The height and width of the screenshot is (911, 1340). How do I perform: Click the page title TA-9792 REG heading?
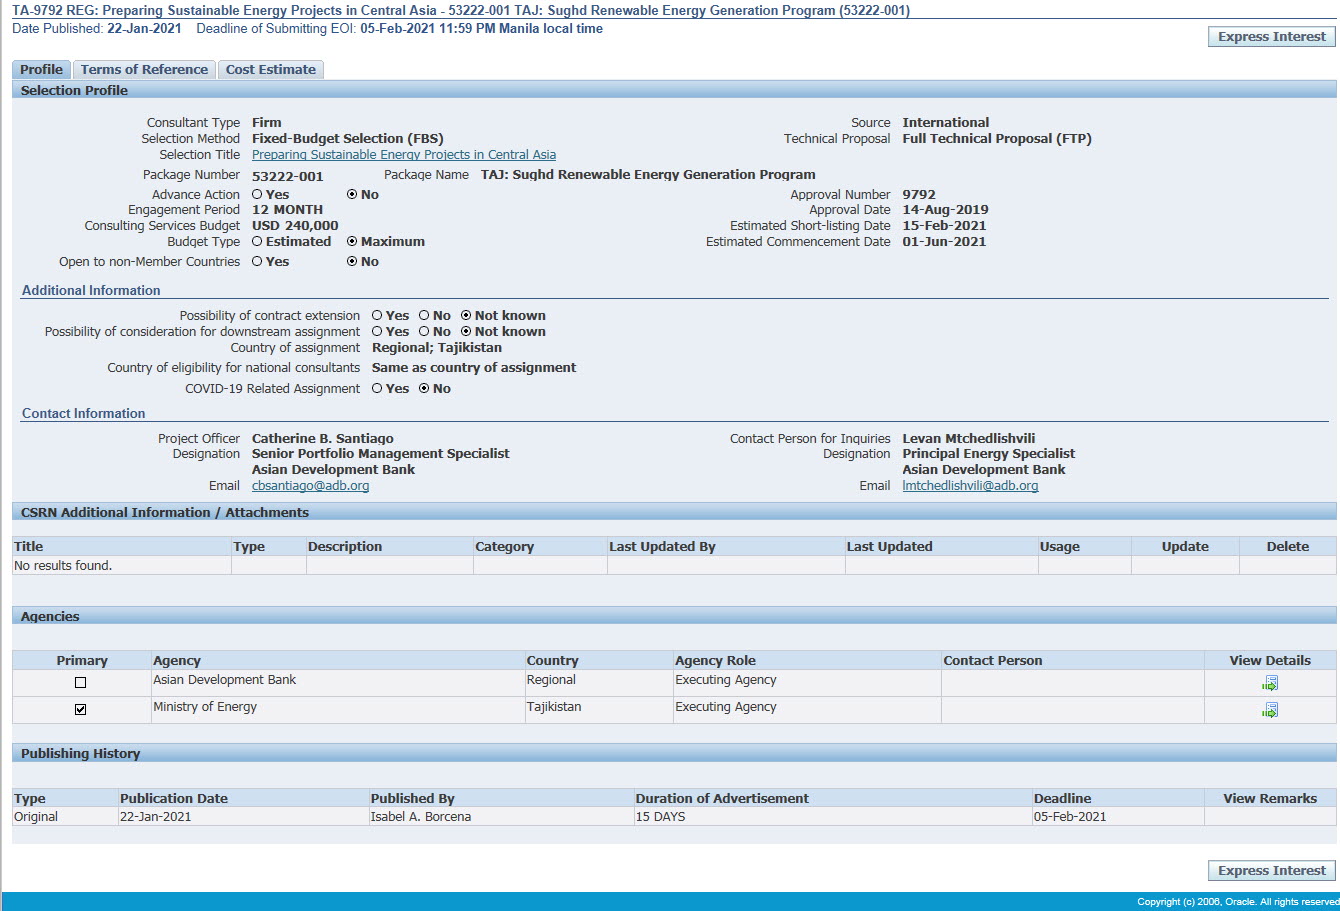click(461, 11)
